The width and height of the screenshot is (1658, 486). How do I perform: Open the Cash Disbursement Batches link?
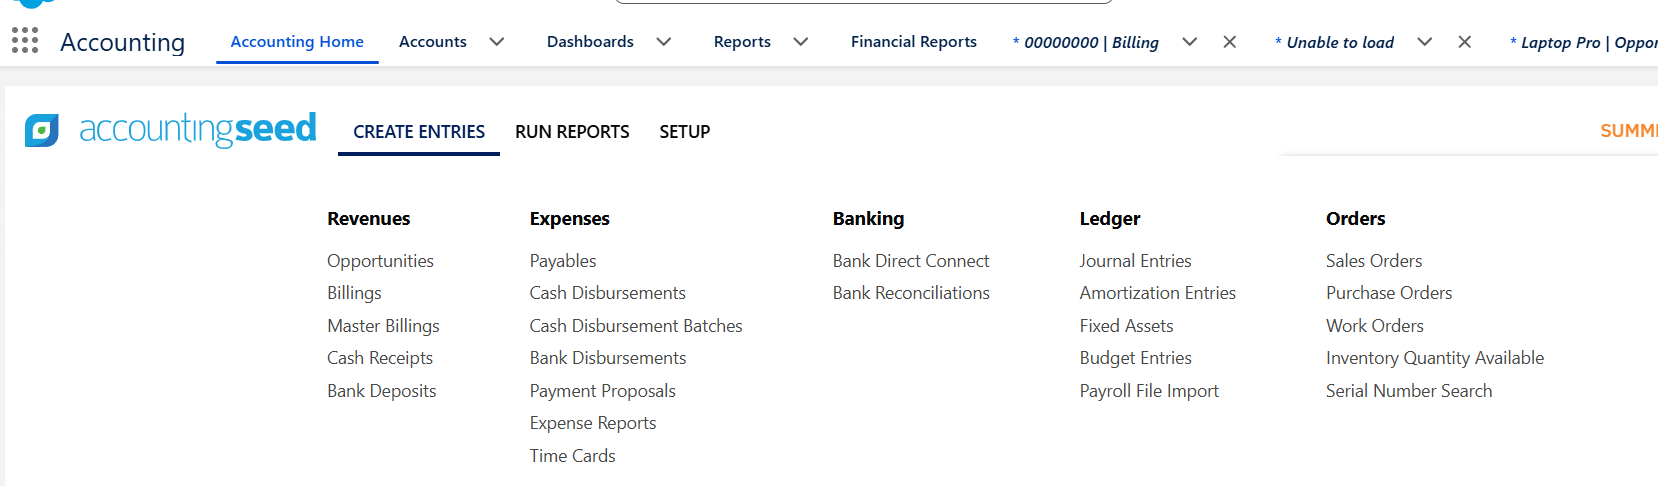pos(636,326)
